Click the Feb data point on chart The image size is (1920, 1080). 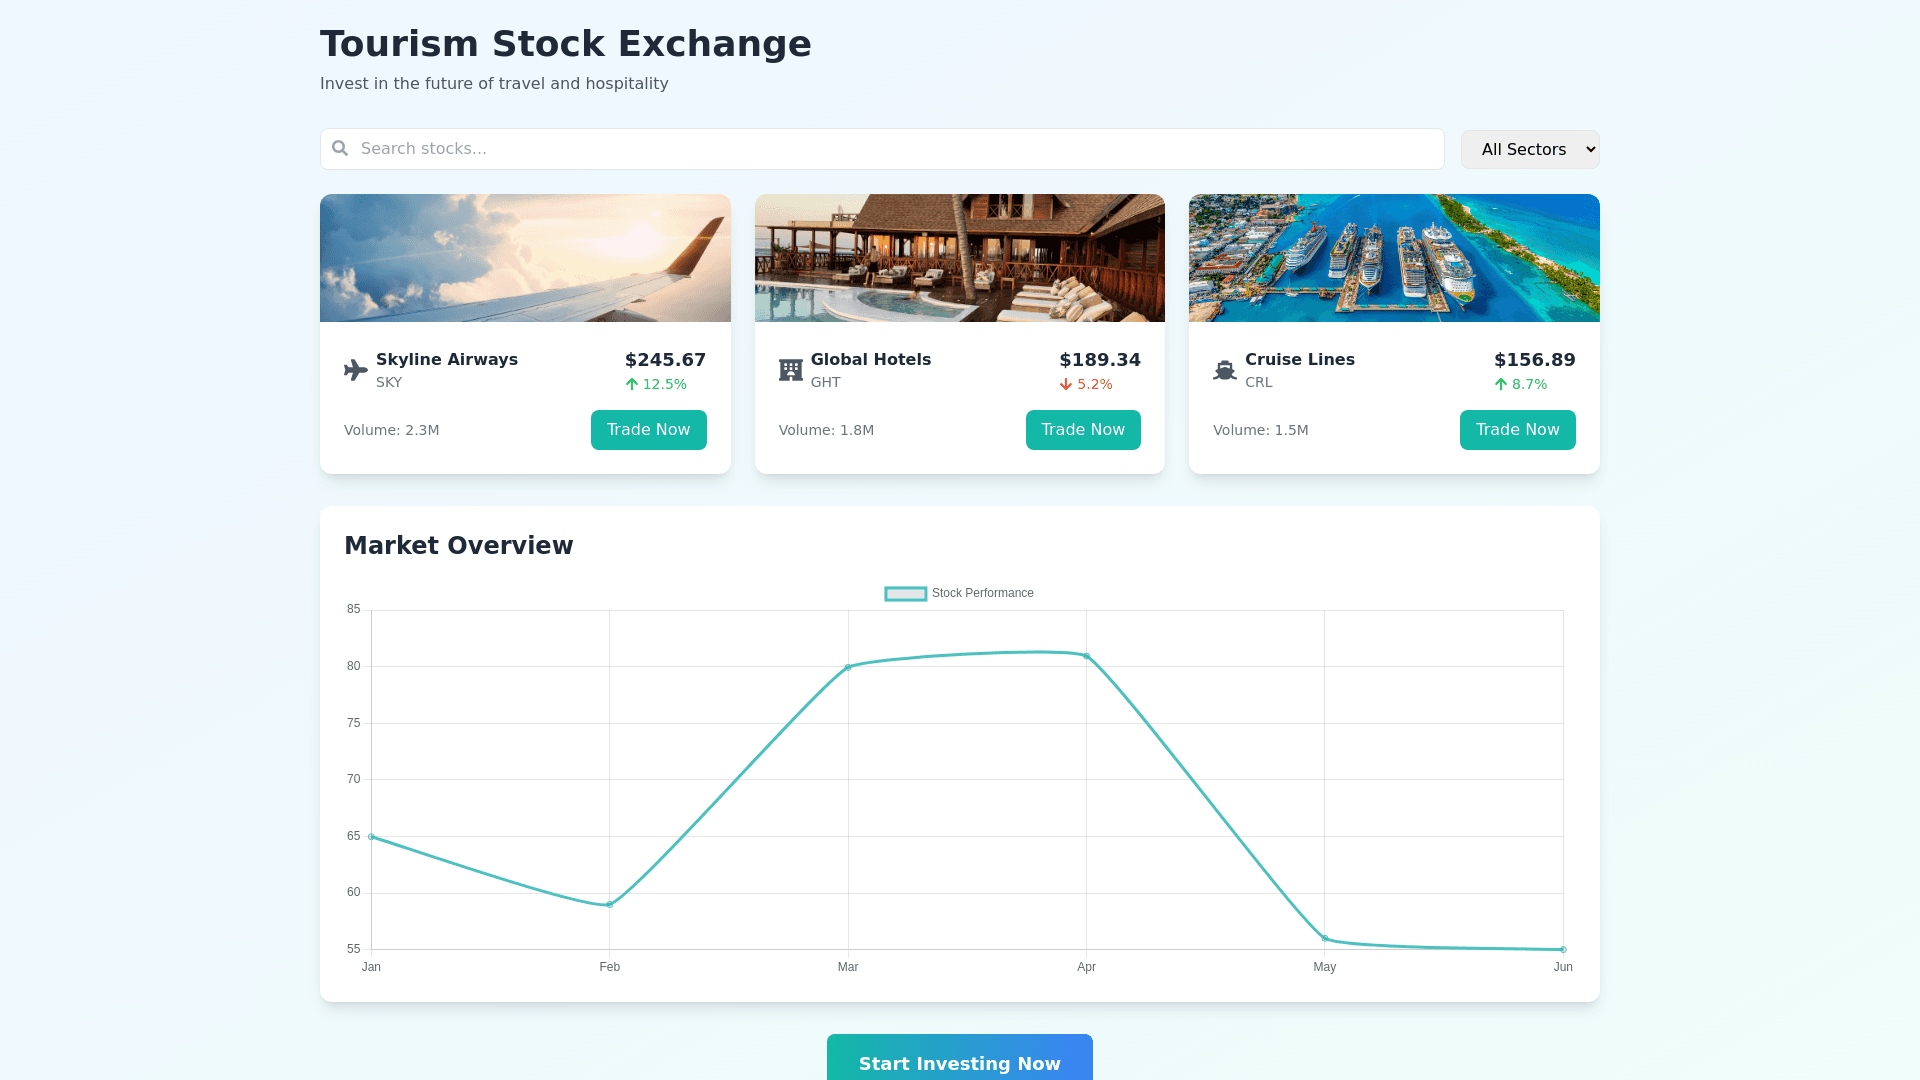[610, 905]
